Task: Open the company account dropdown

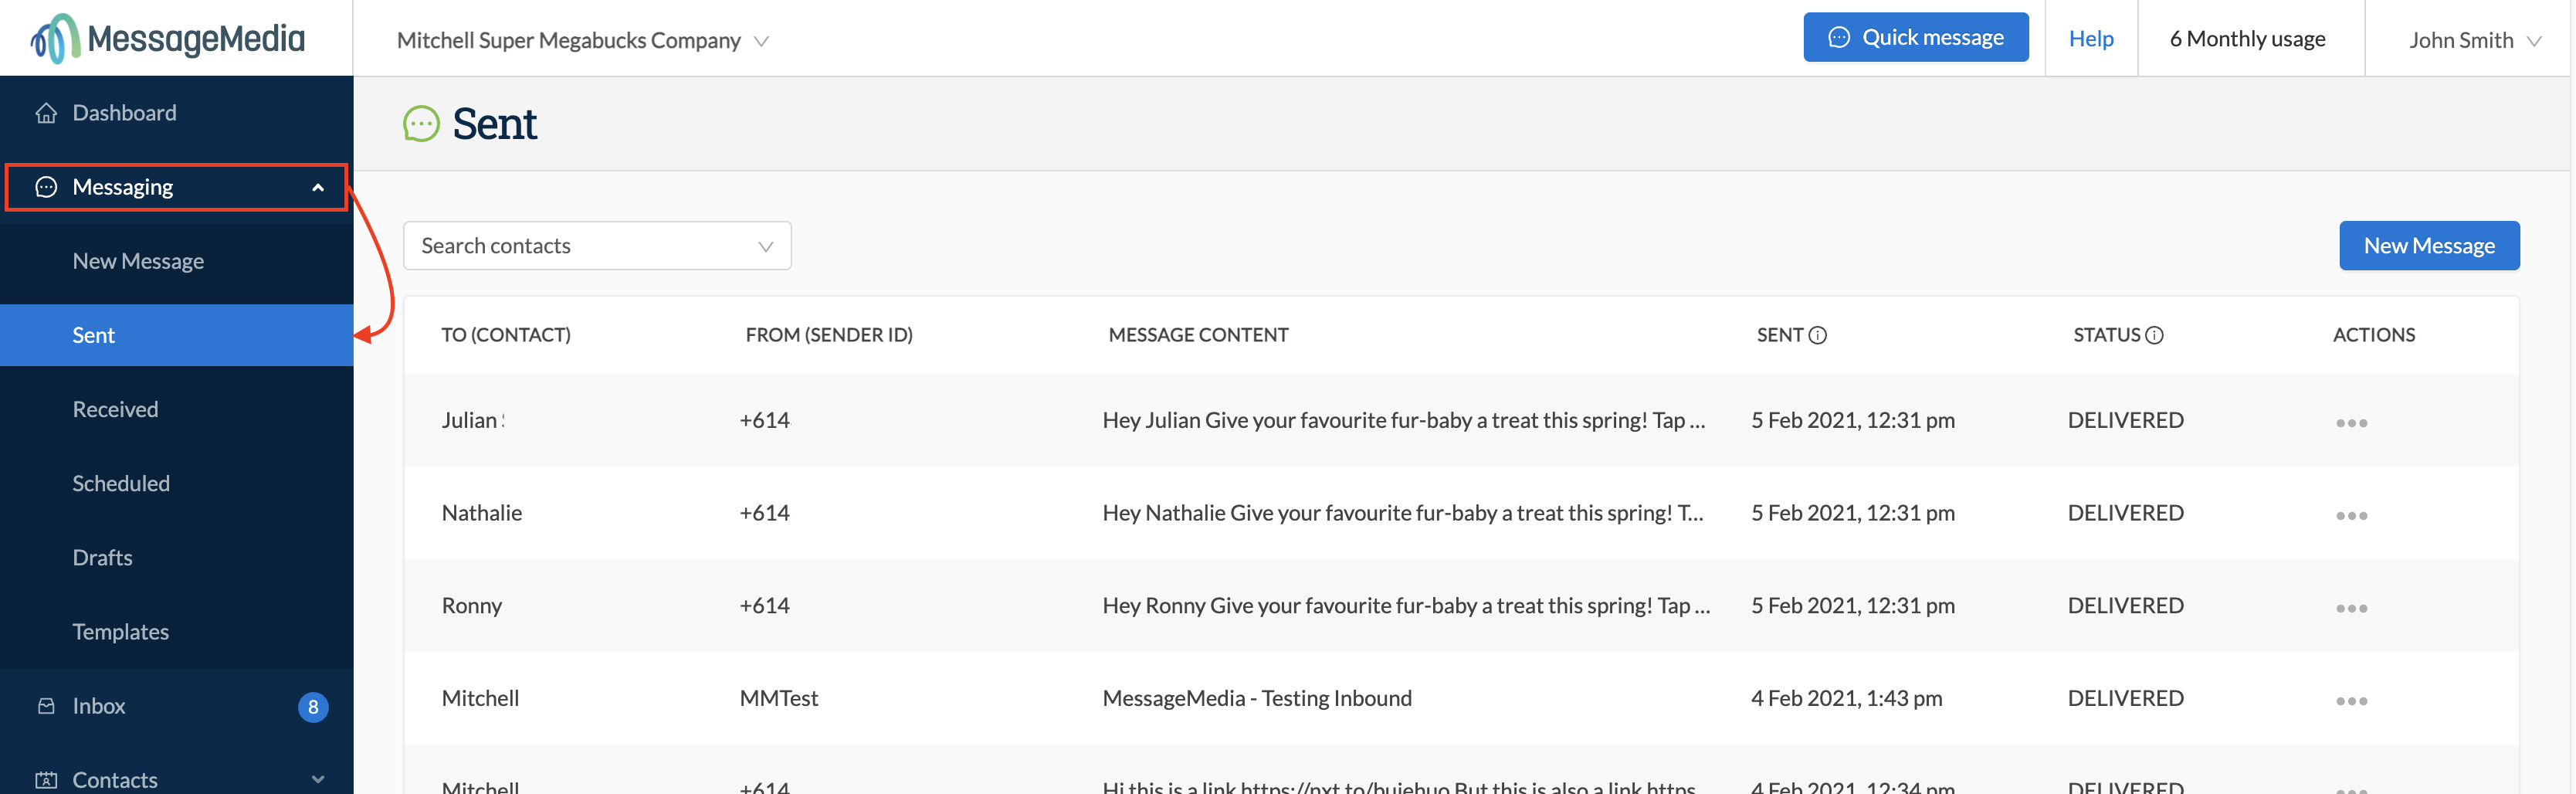Action: [582, 40]
